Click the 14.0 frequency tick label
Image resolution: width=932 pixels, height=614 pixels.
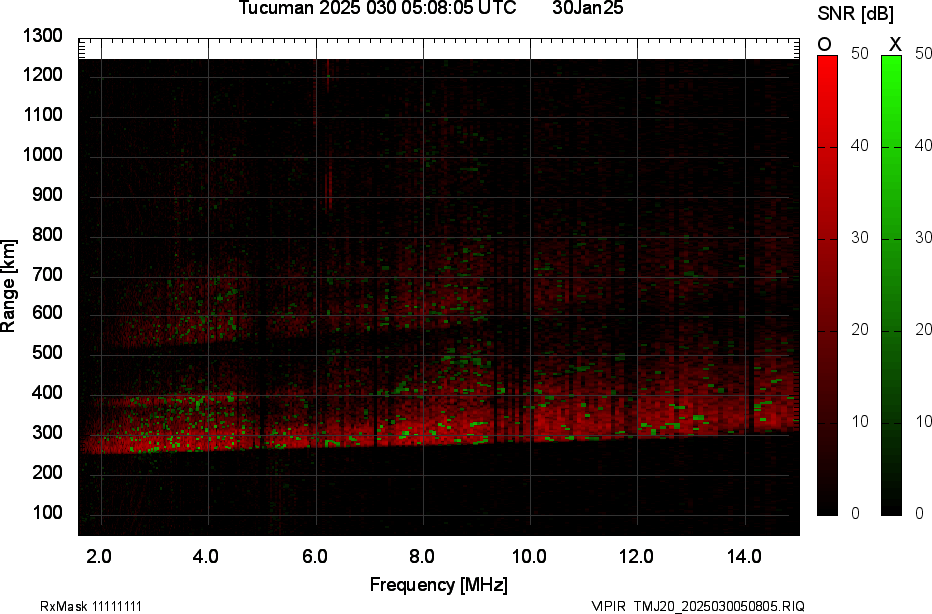(x=745, y=556)
